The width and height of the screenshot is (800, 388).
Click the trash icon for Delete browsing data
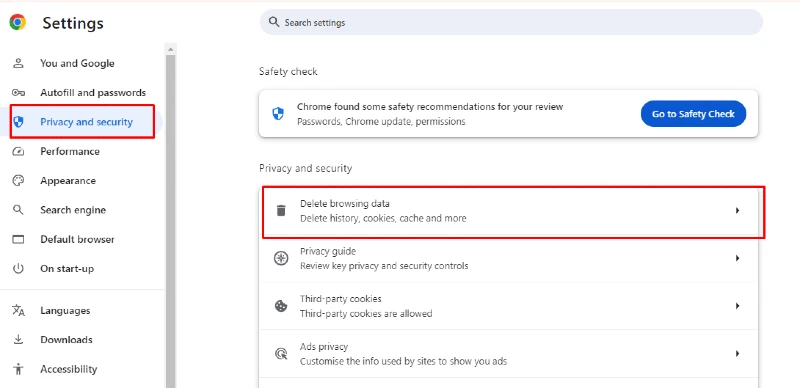(x=281, y=210)
